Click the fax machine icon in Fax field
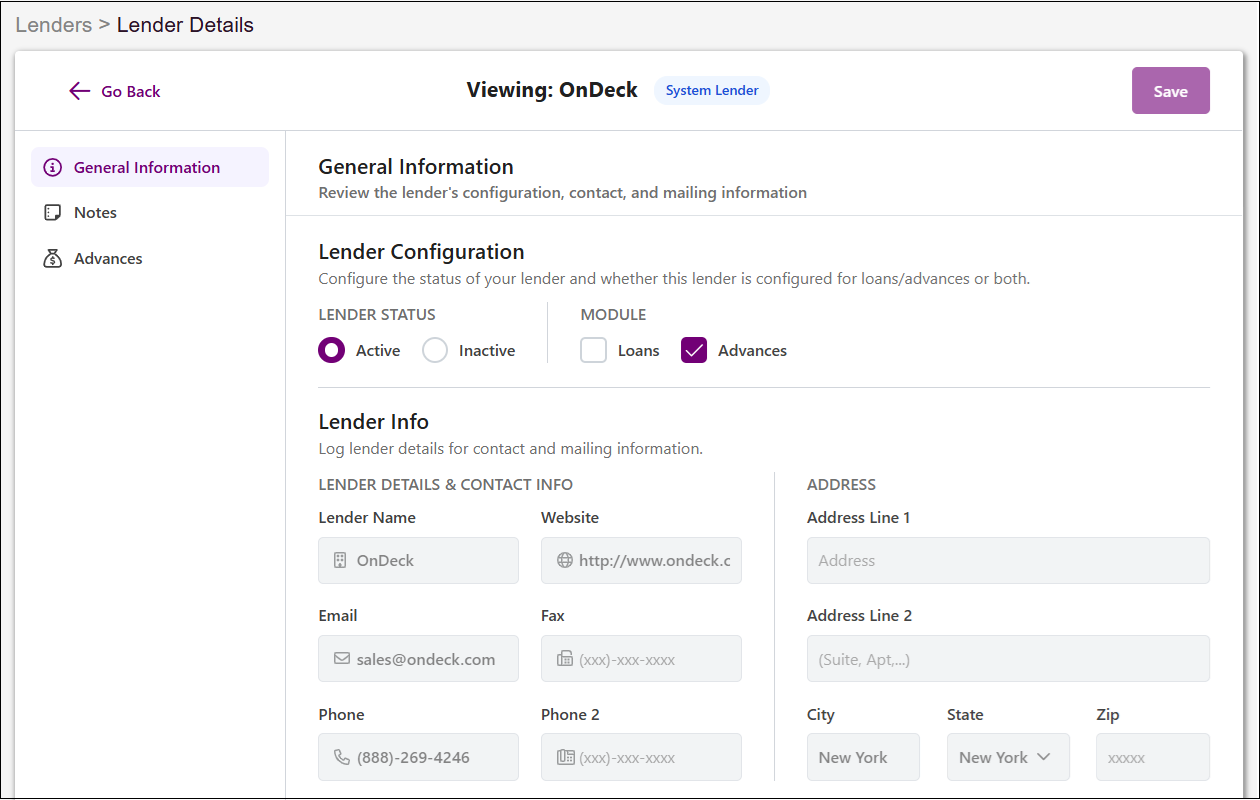Screen dimensions: 1260x800 point(565,659)
